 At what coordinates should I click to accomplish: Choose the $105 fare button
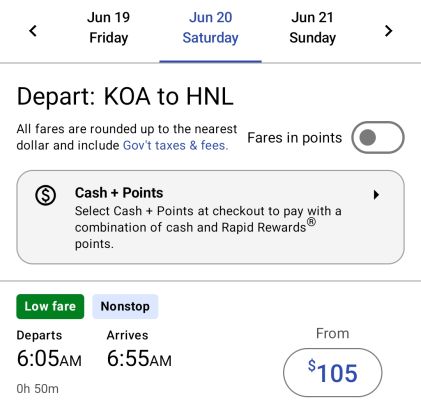[x=333, y=373]
